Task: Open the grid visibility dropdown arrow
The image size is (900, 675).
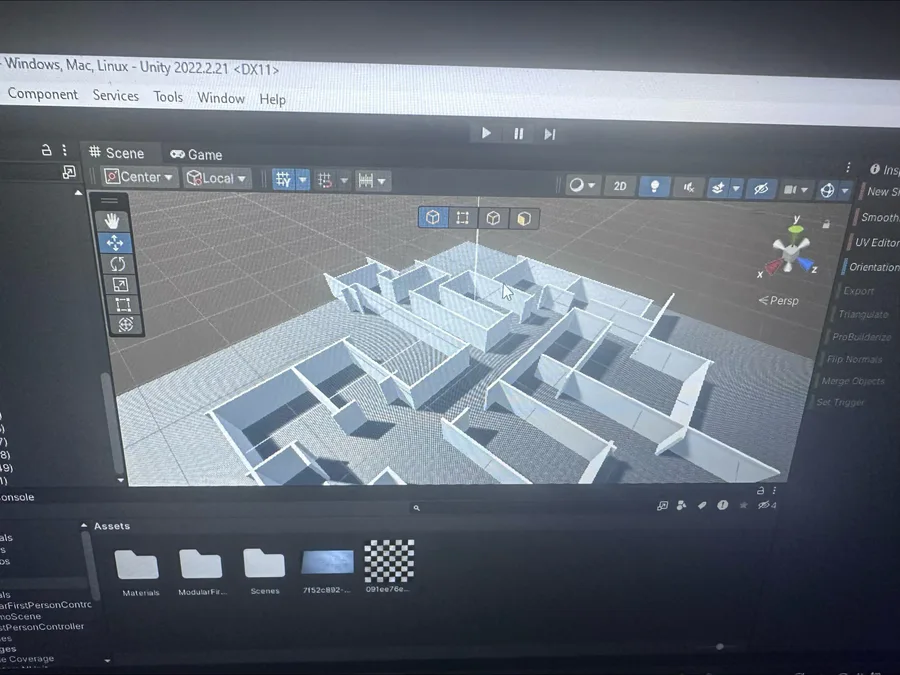Action: click(302, 180)
